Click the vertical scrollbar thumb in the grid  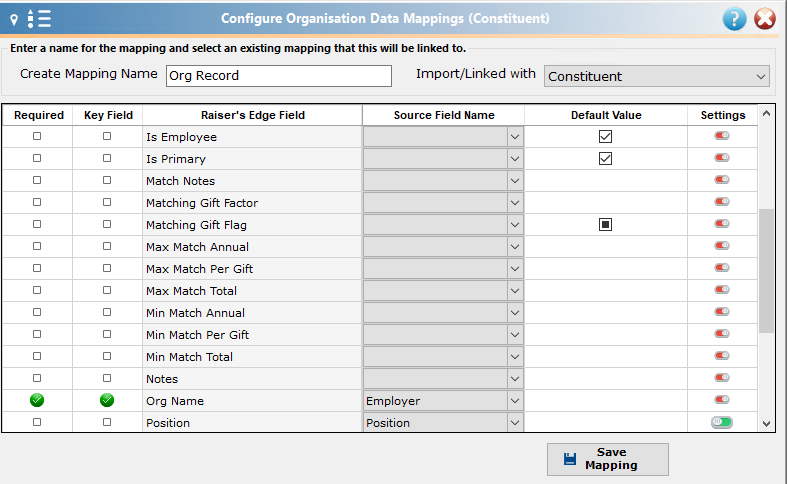pos(766,270)
